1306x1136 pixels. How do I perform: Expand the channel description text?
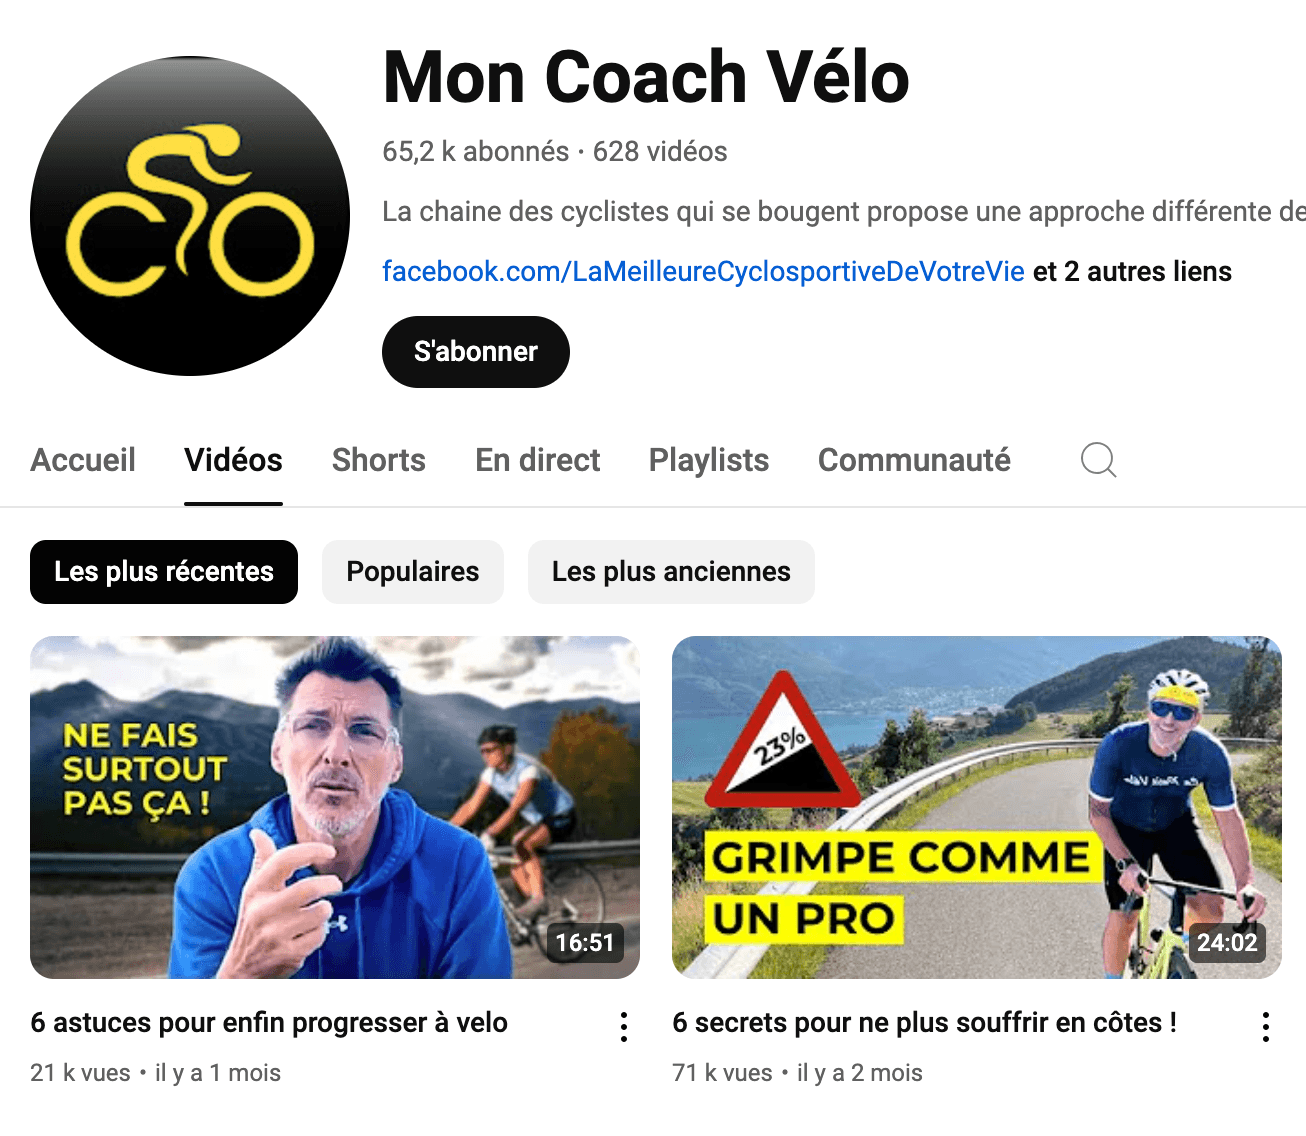point(843,212)
